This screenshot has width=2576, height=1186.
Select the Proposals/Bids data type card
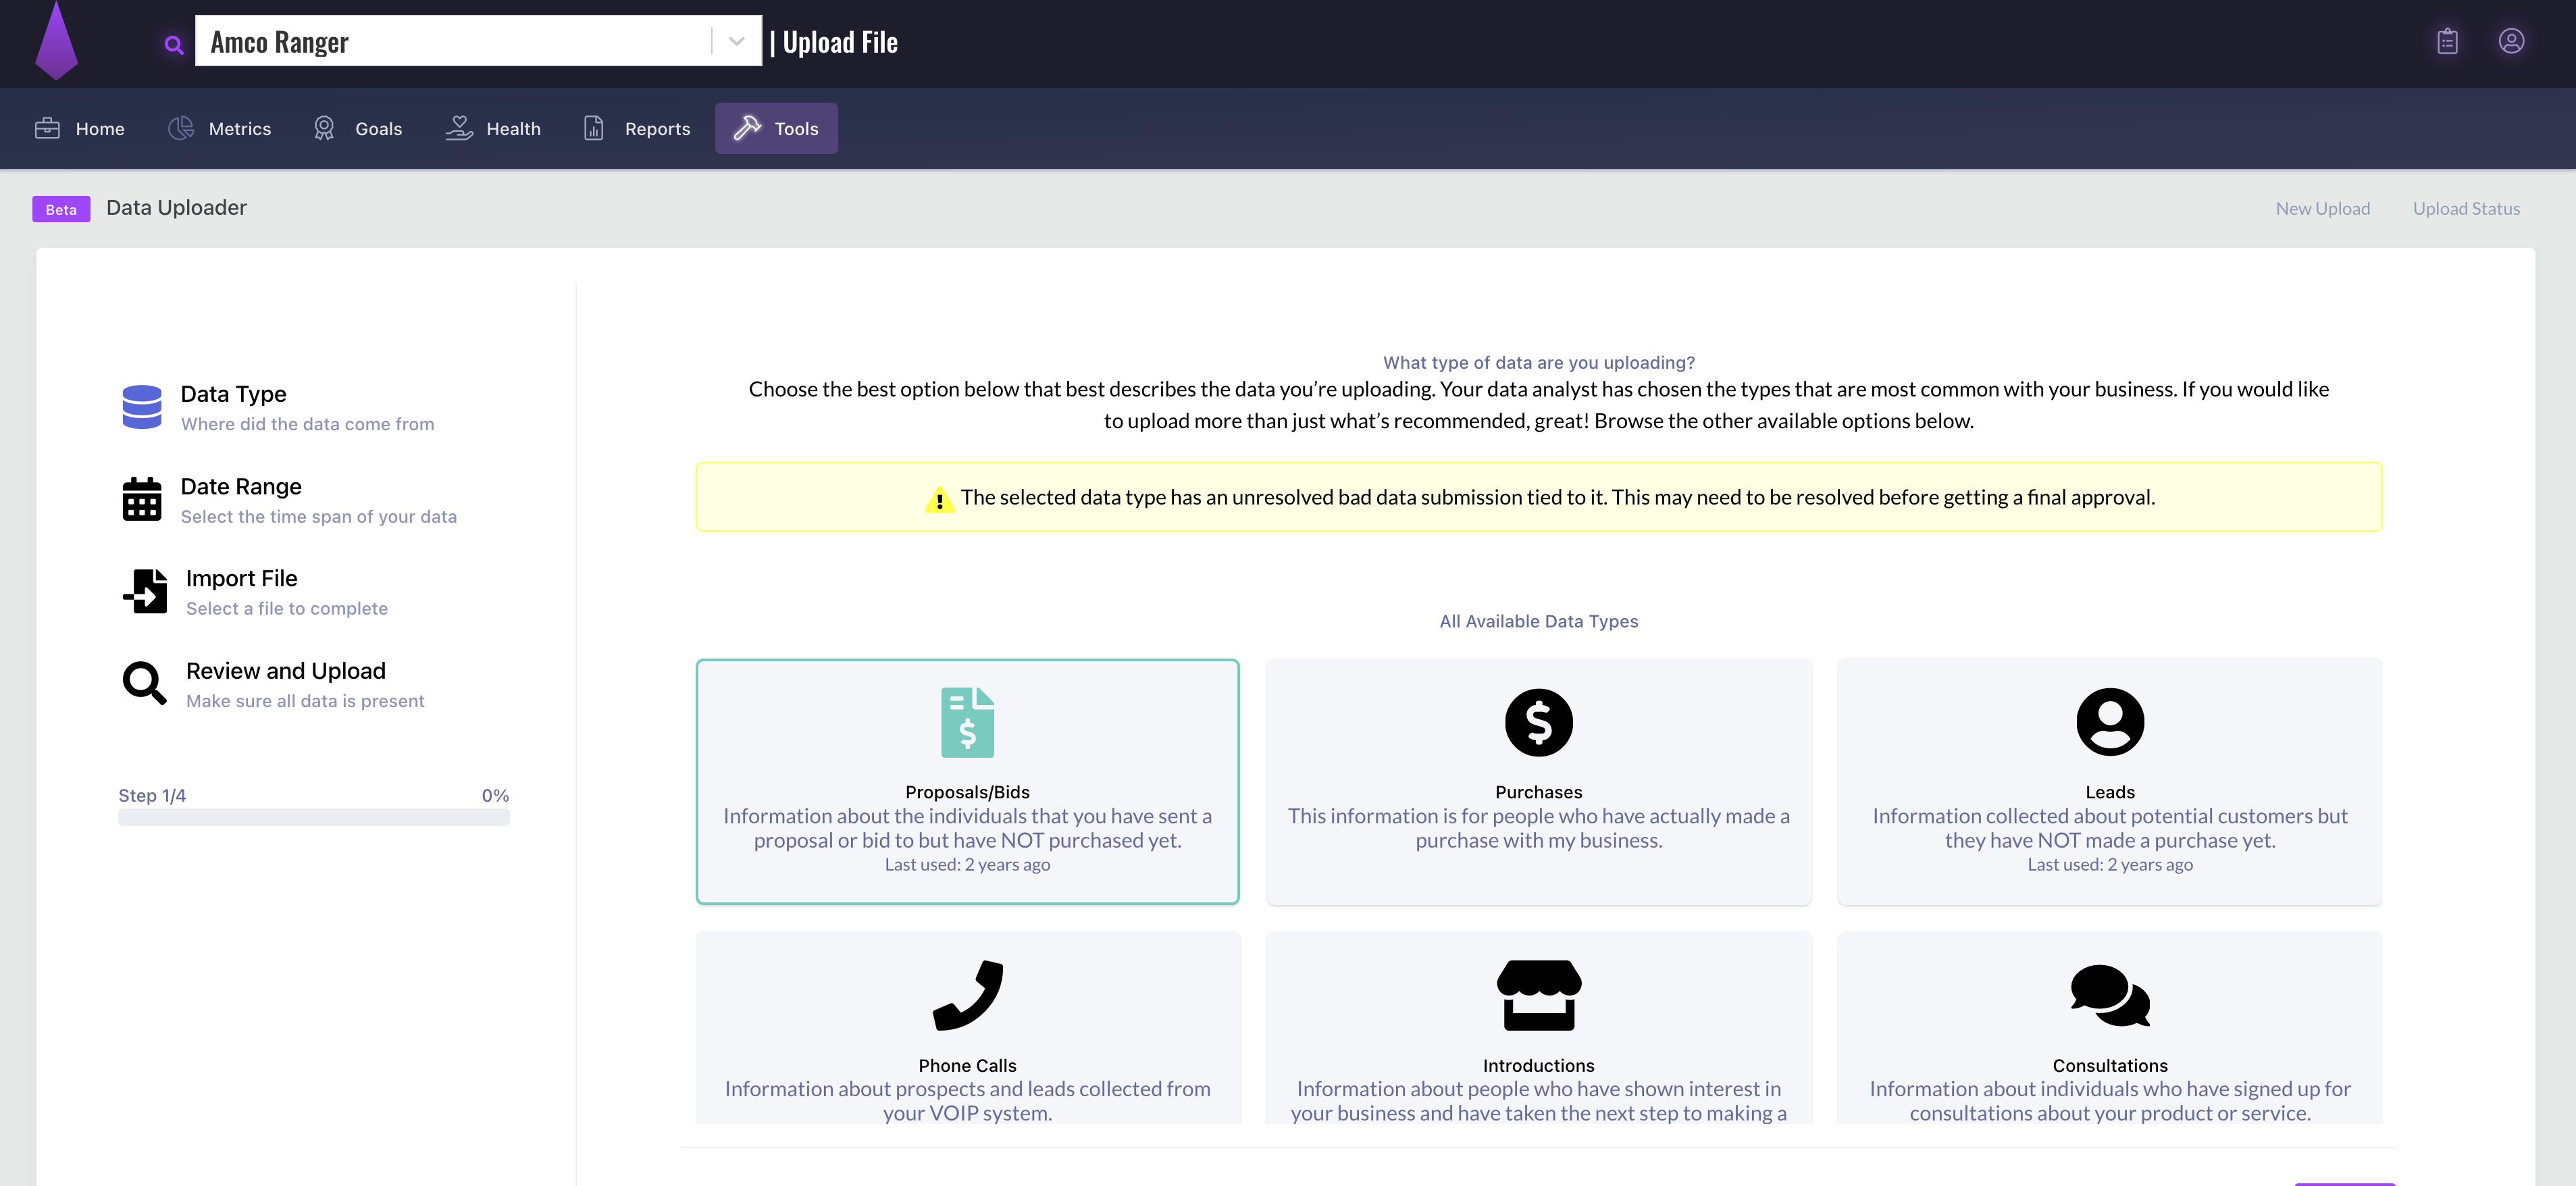(967, 782)
